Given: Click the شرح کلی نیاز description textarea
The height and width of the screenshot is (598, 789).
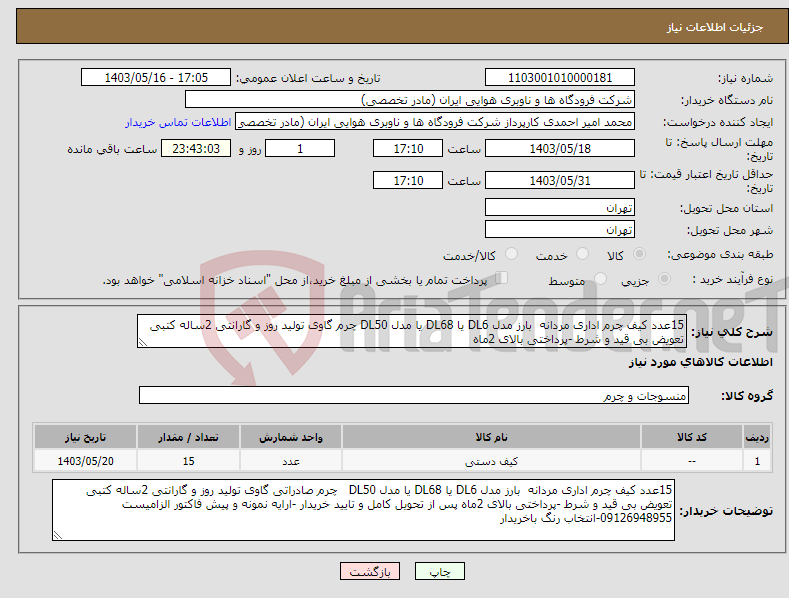Looking at the screenshot, I should [x=412, y=331].
